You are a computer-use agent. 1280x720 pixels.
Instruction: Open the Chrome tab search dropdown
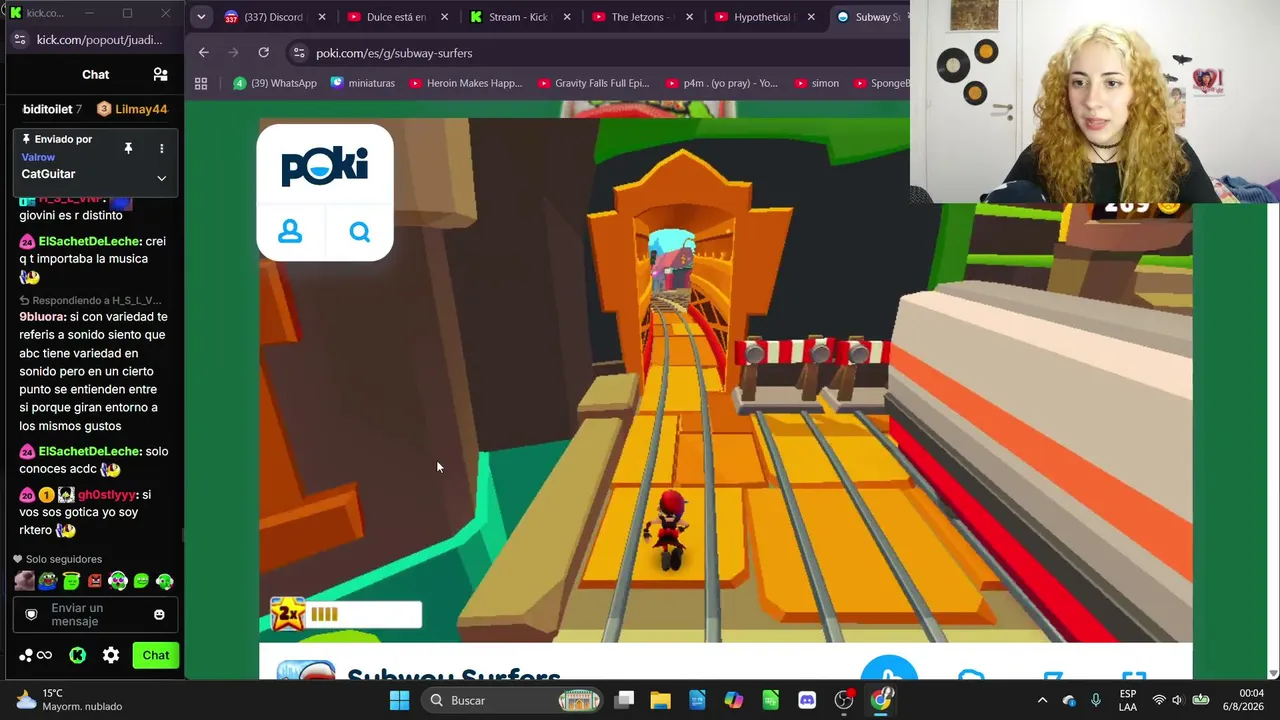pos(201,17)
